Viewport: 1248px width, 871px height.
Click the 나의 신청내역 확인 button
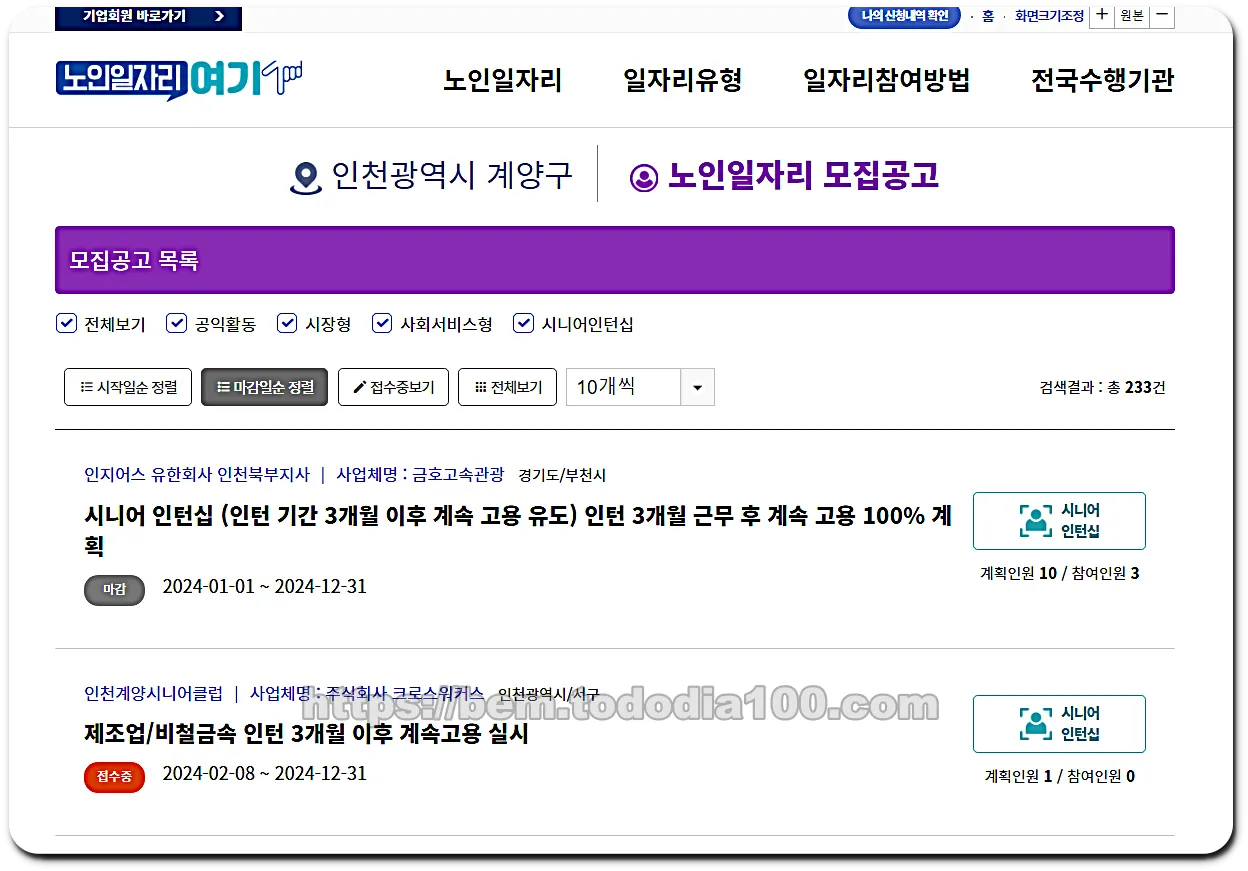click(x=903, y=15)
